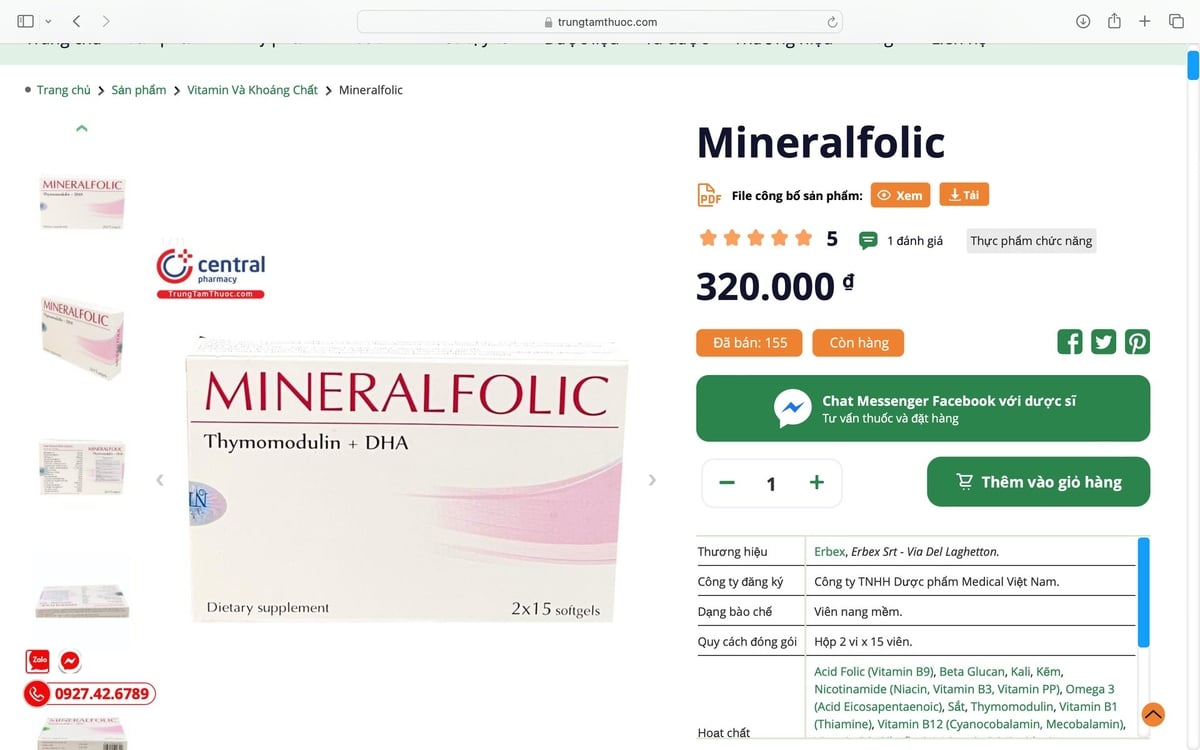1200x750 pixels.
Task: Call hotline 0927.42.6789
Action: [x=90, y=694]
